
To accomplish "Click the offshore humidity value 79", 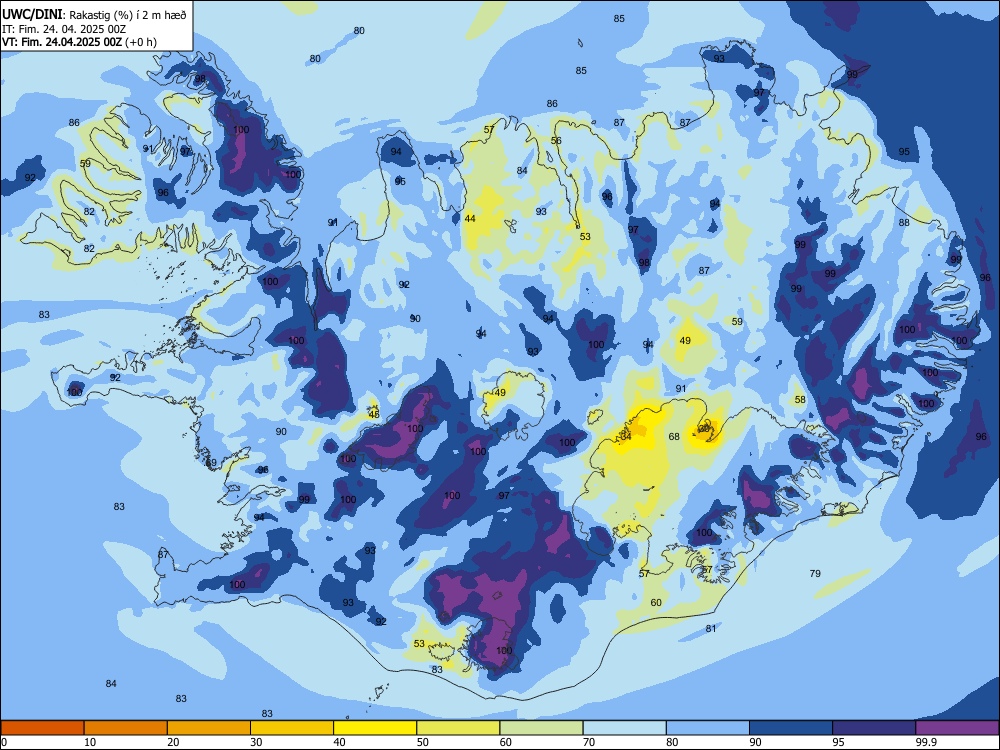I will pyautogui.click(x=815, y=573).
